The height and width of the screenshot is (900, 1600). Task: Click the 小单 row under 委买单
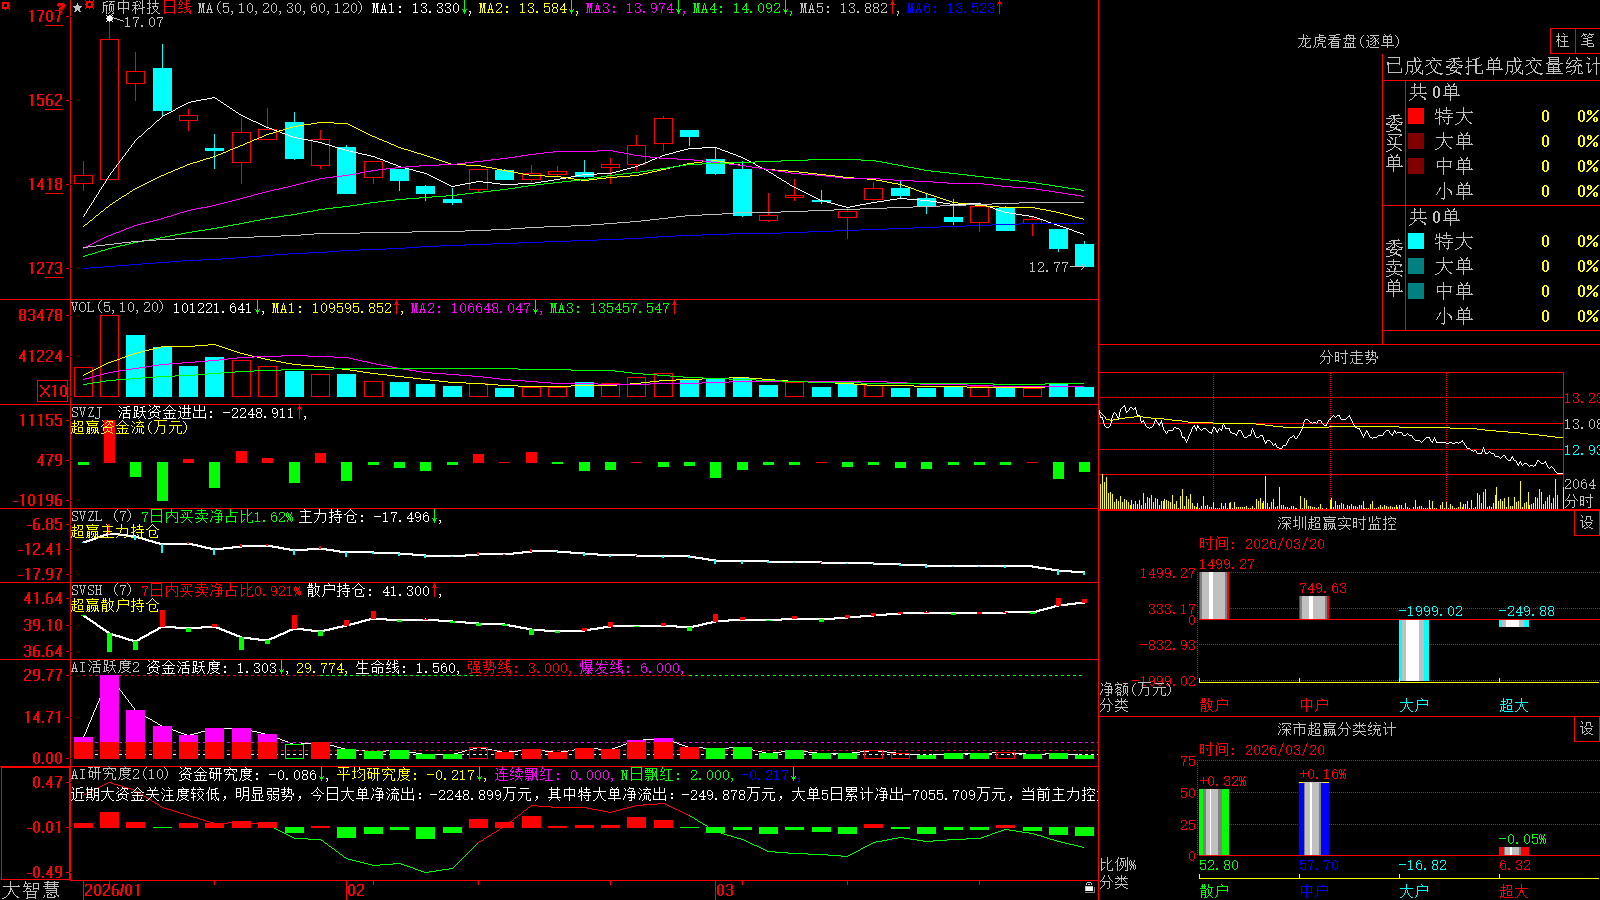[1503, 190]
